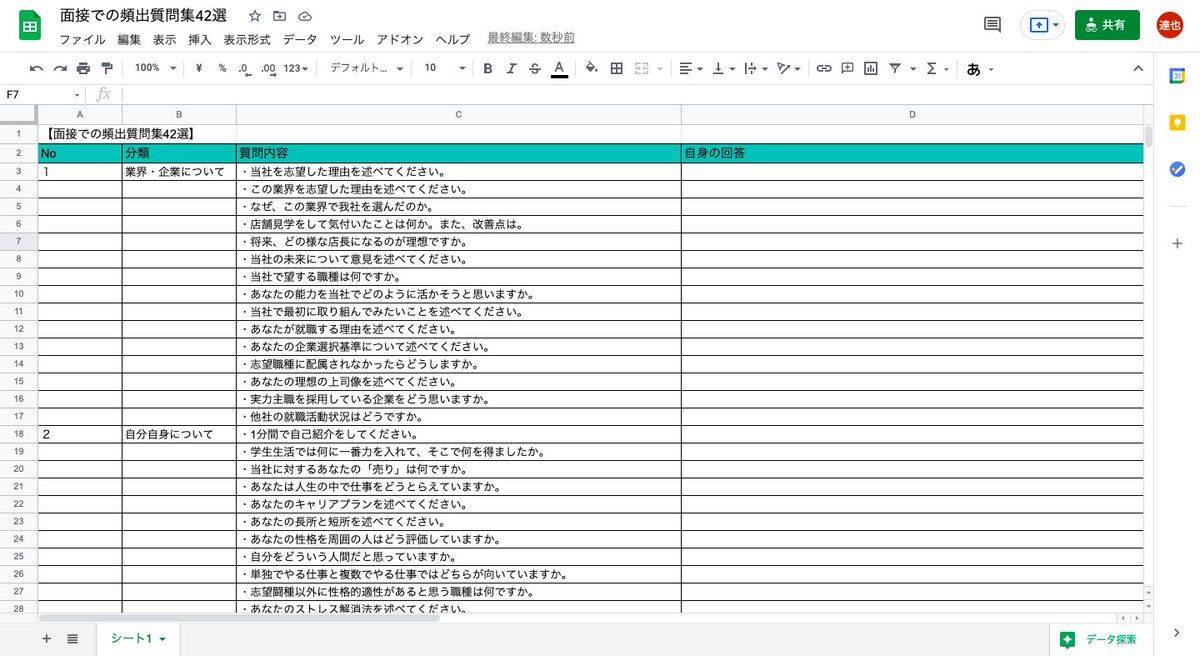The height and width of the screenshot is (656, 1200).
Task: Open the font size 10 dropdown
Action: point(445,68)
